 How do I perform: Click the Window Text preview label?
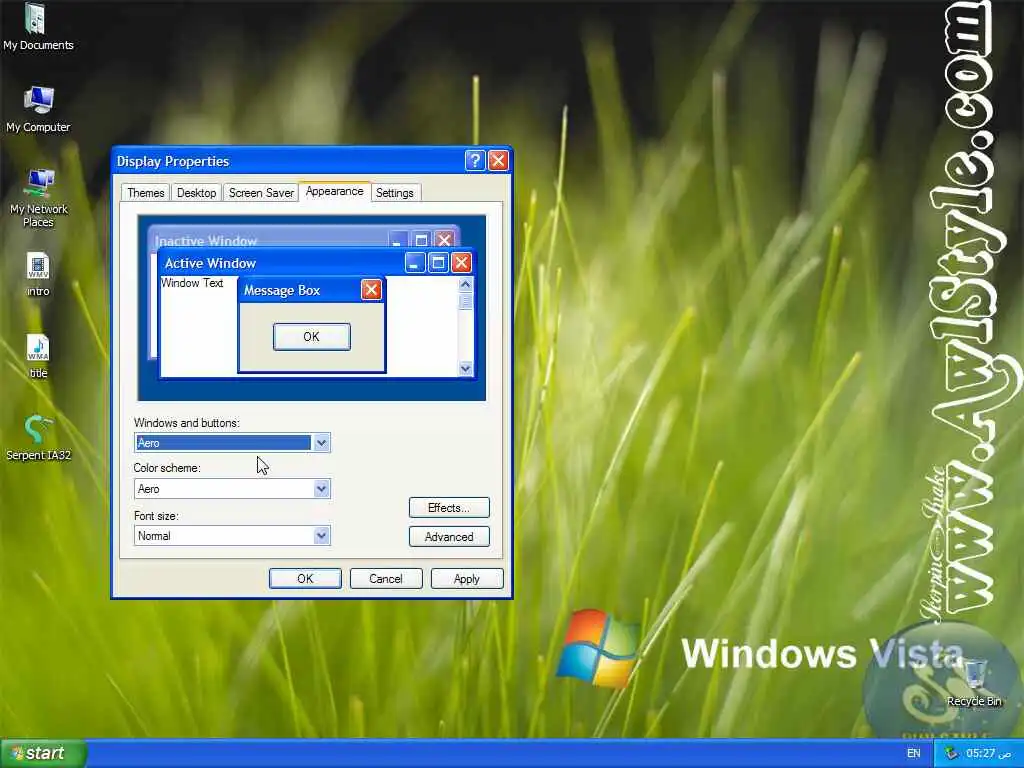coord(192,283)
